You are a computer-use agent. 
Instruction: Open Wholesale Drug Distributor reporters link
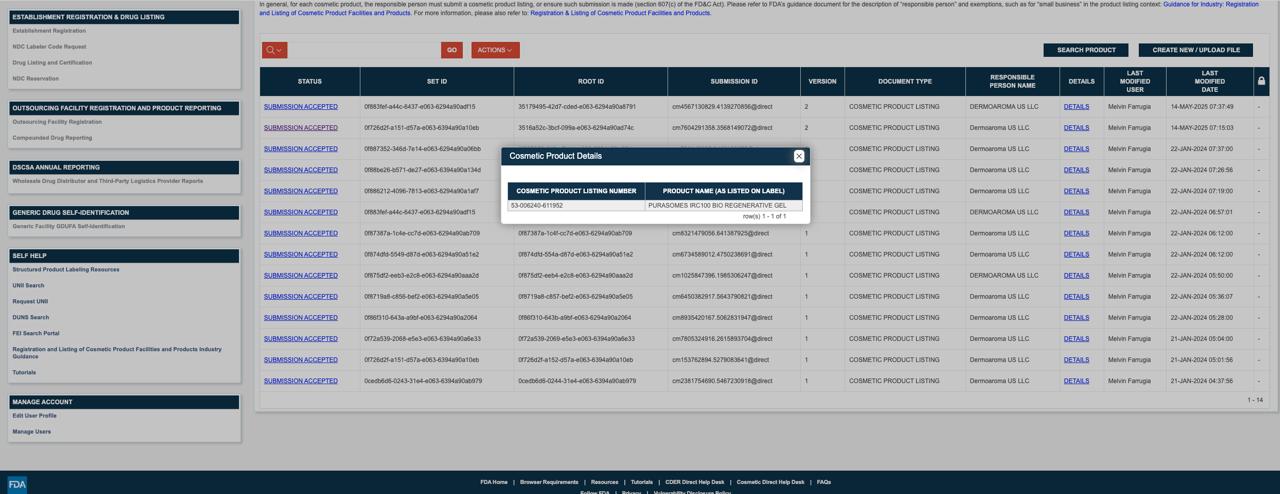pyautogui.click(x=107, y=181)
